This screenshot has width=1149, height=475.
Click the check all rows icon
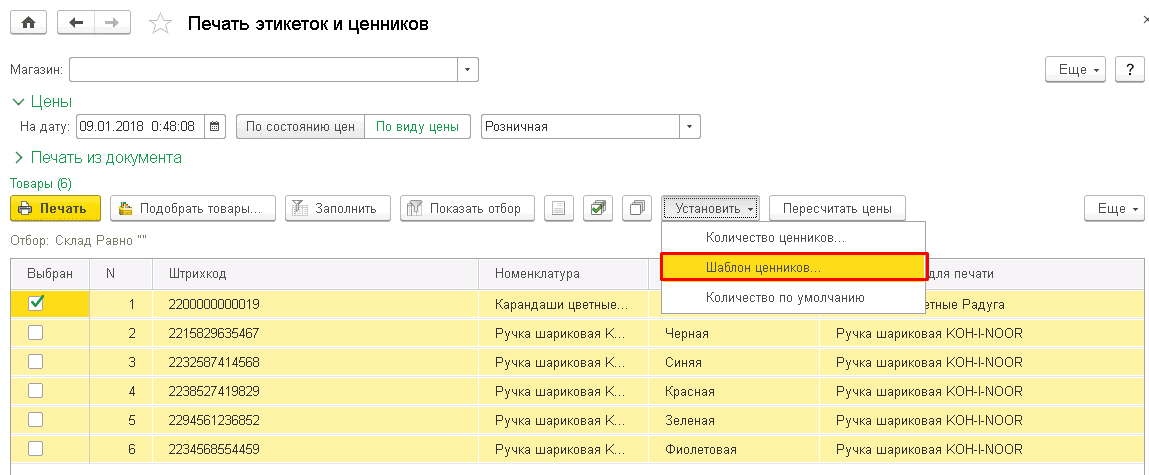(597, 208)
